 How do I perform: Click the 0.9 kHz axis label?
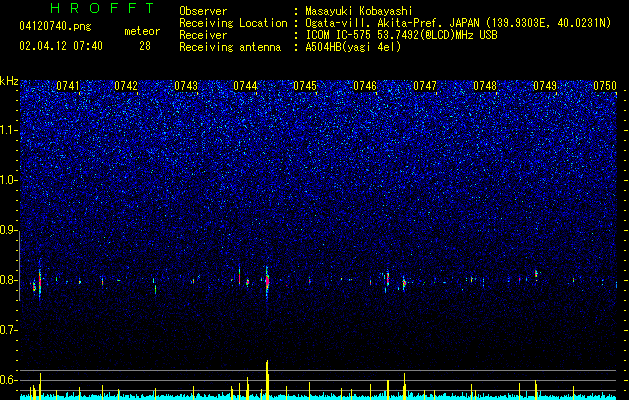click(x=8, y=230)
